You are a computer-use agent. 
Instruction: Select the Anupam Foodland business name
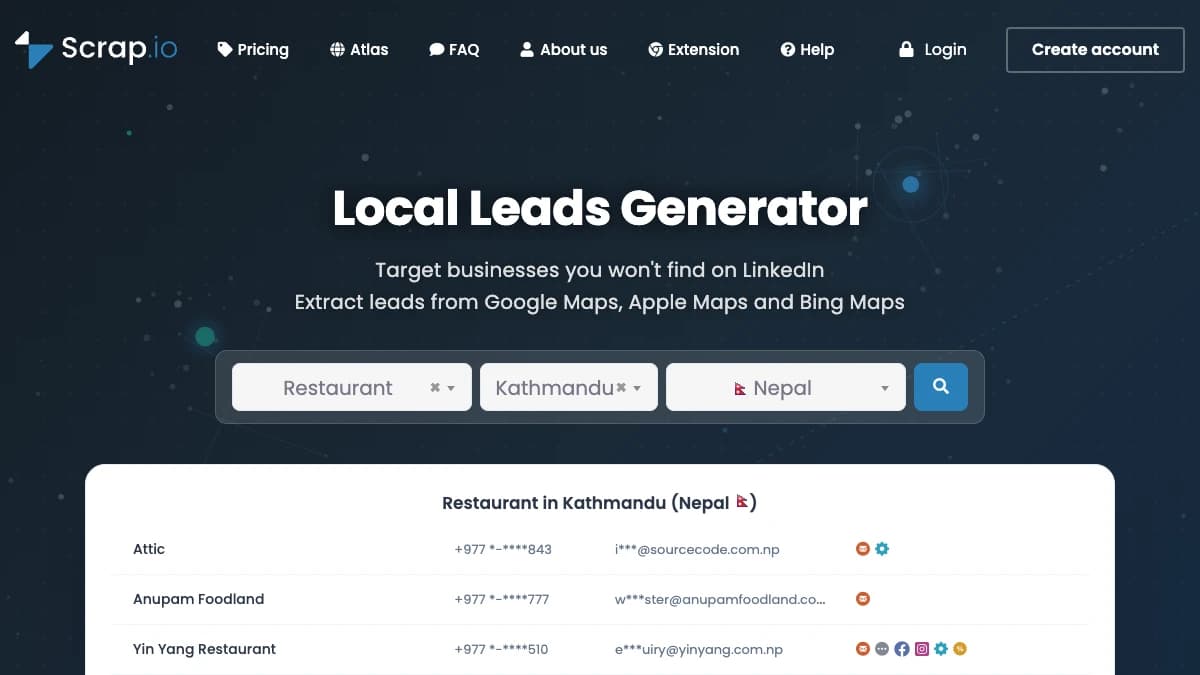coord(199,599)
